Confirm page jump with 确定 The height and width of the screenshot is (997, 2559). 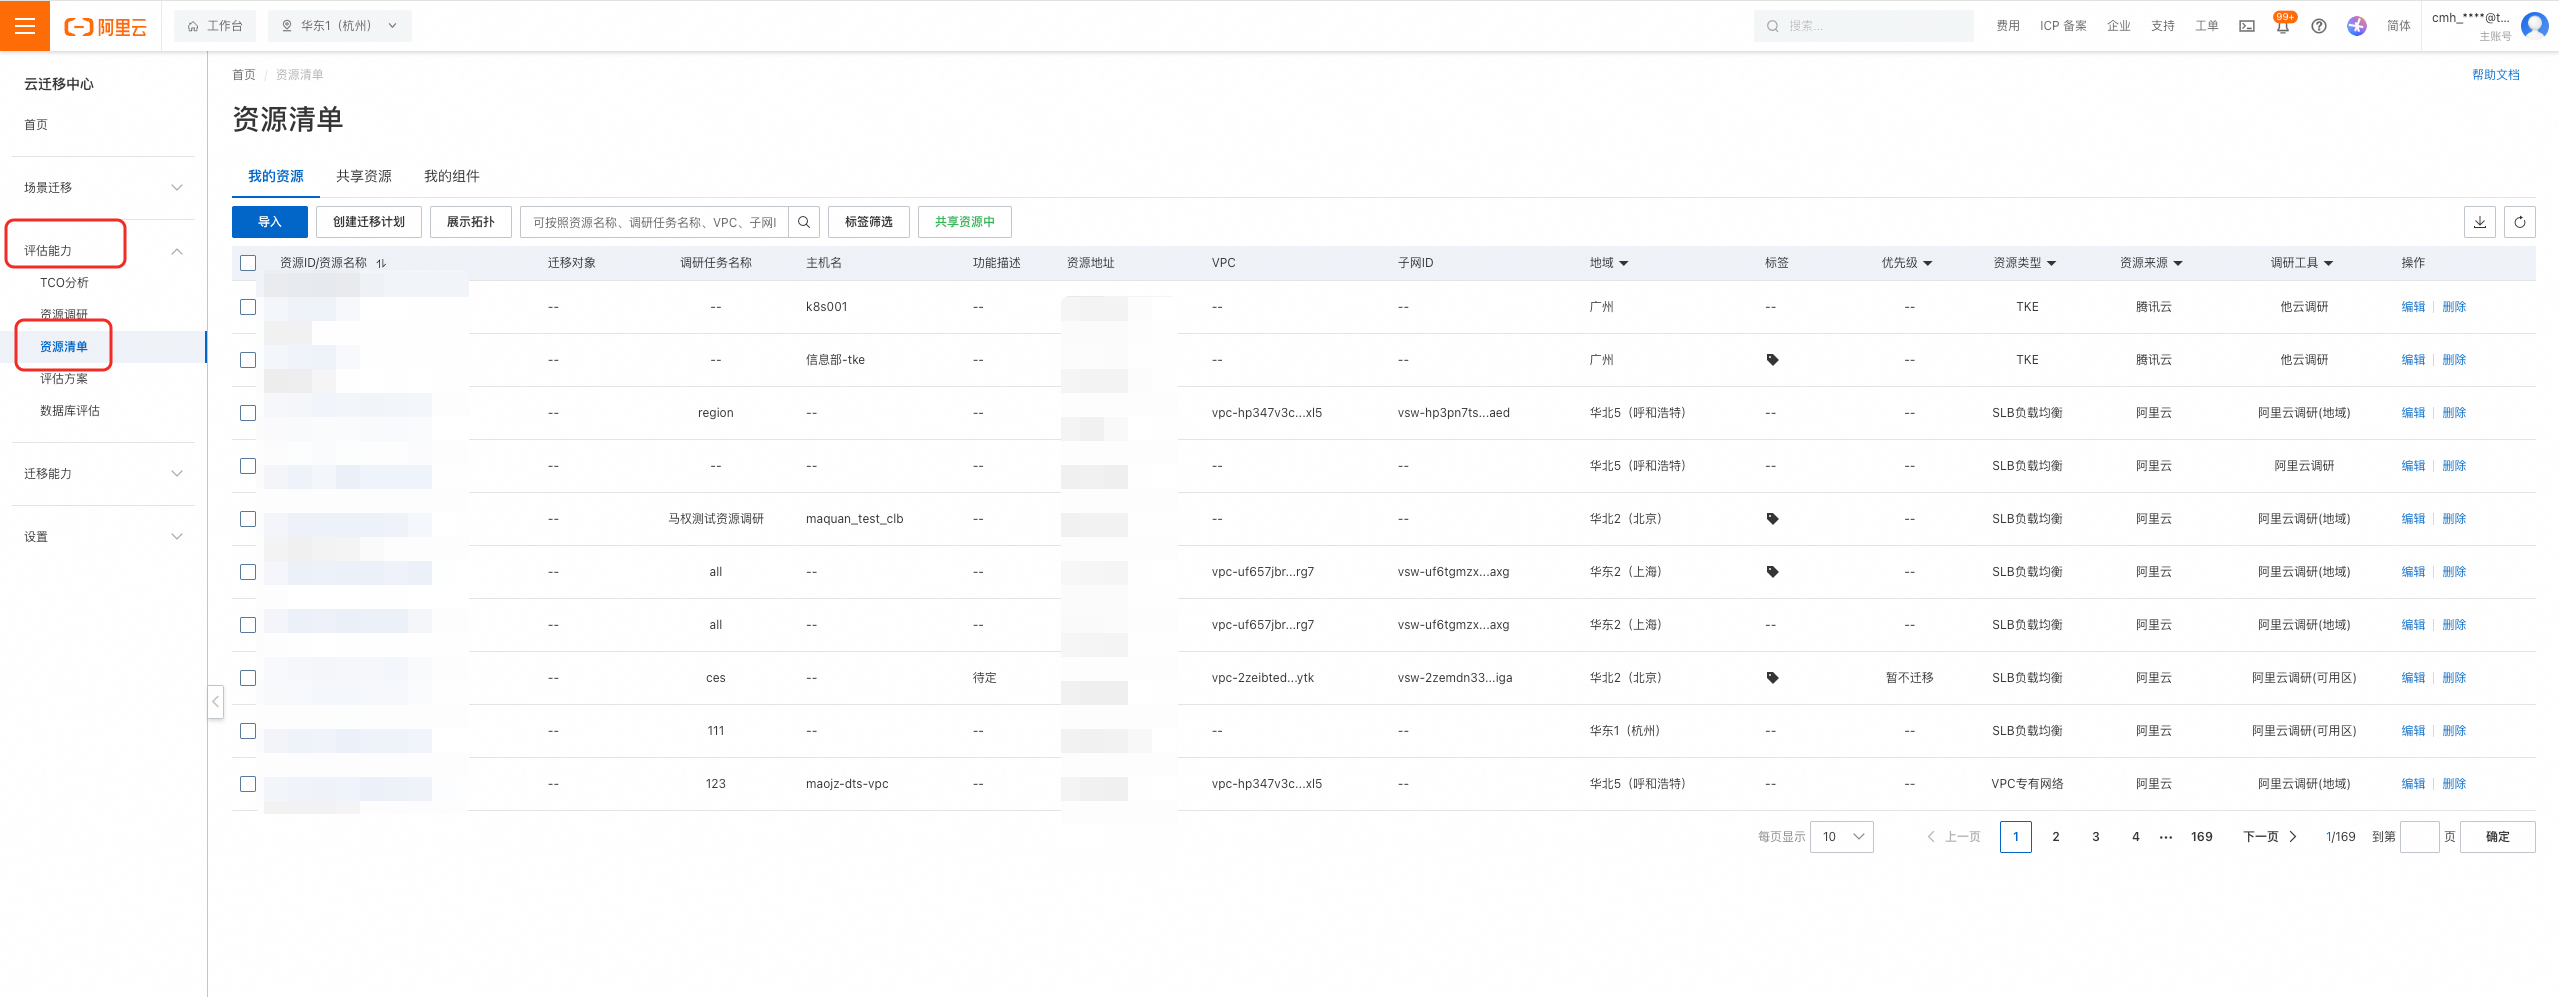[2498, 837]
